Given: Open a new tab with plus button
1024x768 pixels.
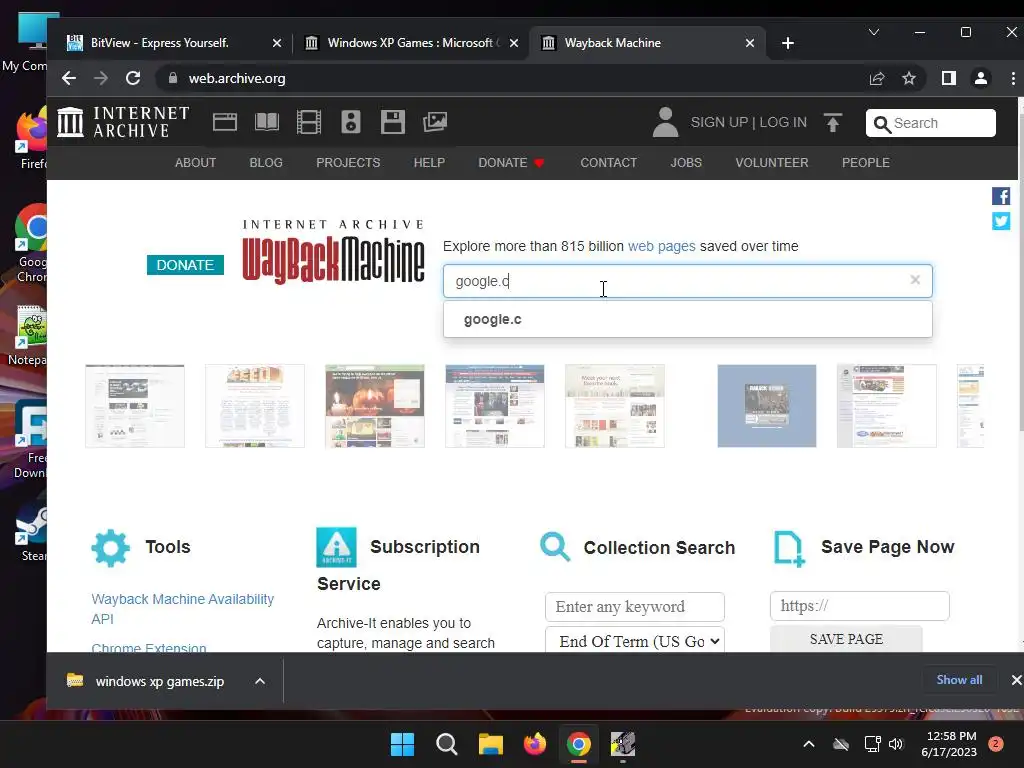Looking at the screenshot, I should click(x=788, y=43).
